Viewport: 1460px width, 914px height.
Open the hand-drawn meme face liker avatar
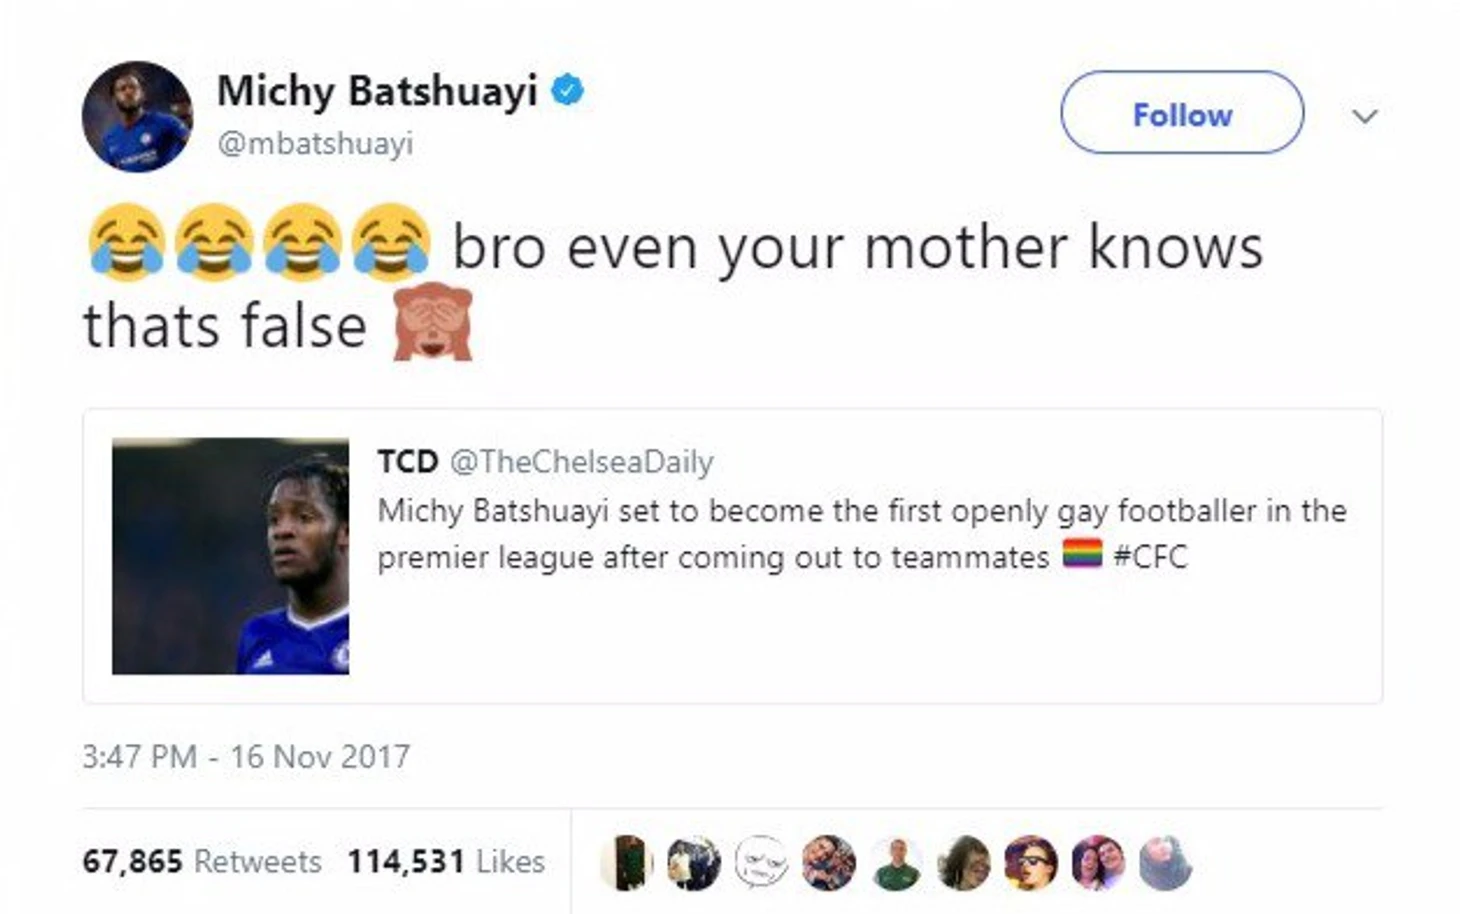tap(760, 862)
